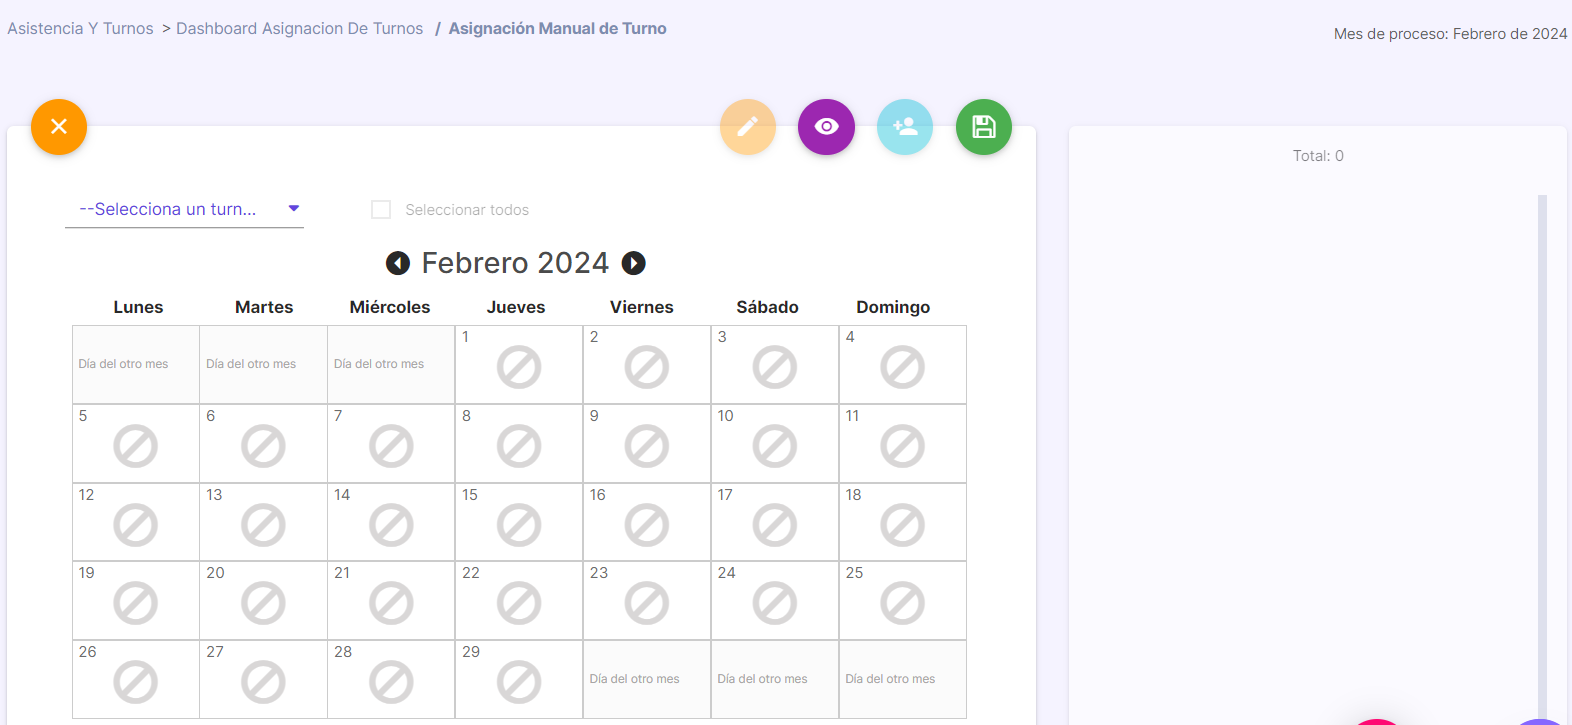Select day 20 Tuesday cell

(x=264, y=601)
